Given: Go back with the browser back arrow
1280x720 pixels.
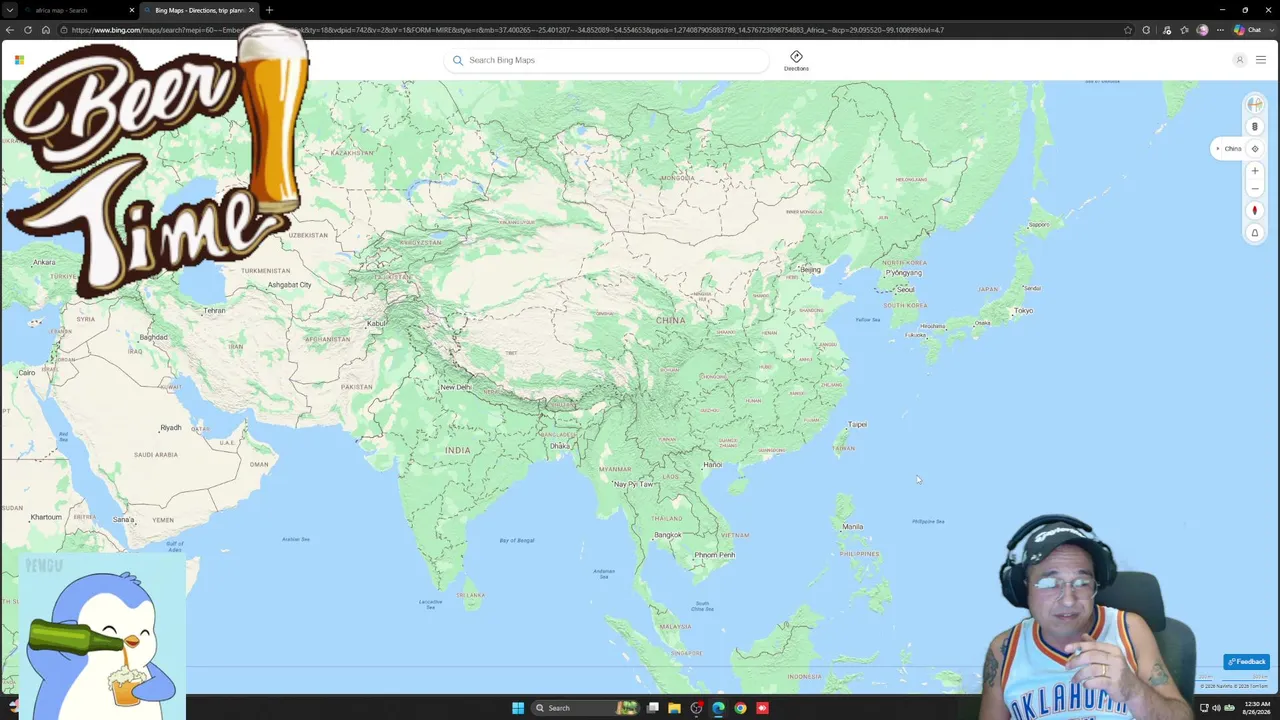Looking at the screenshot, I should click(x=10, y=30).
